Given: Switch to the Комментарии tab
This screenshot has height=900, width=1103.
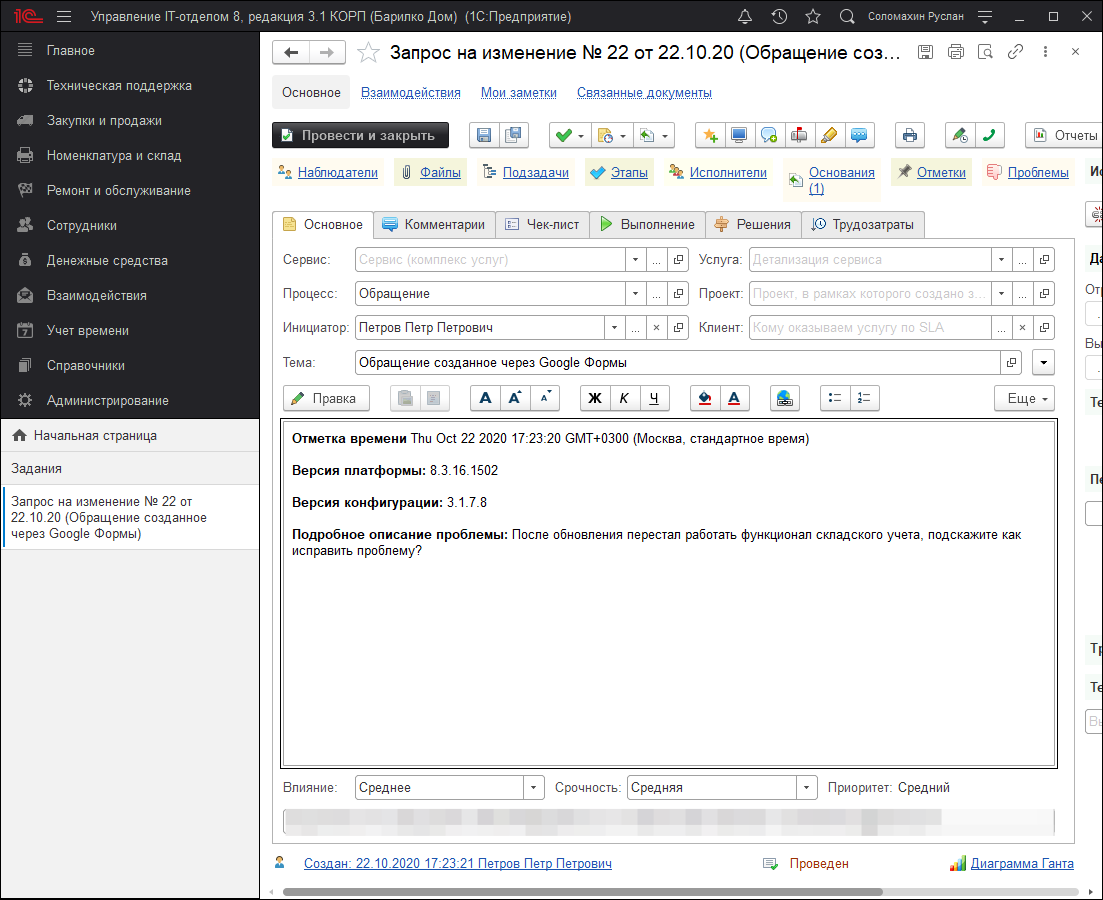Looking at the screenshot, I should 433,225.
